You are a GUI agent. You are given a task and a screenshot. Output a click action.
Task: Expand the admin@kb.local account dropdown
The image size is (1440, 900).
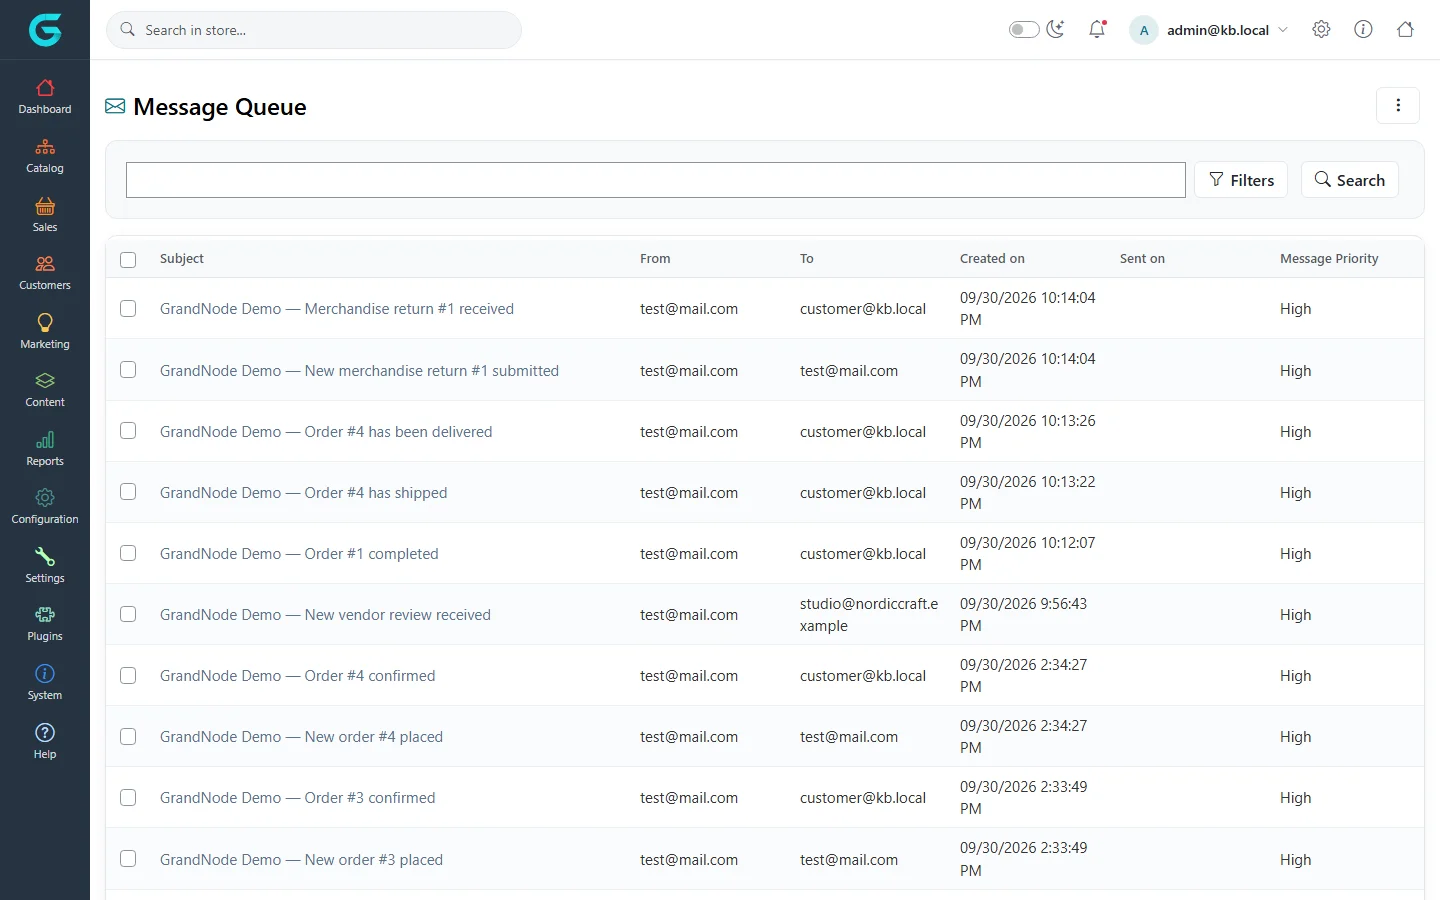[1209, 30]
